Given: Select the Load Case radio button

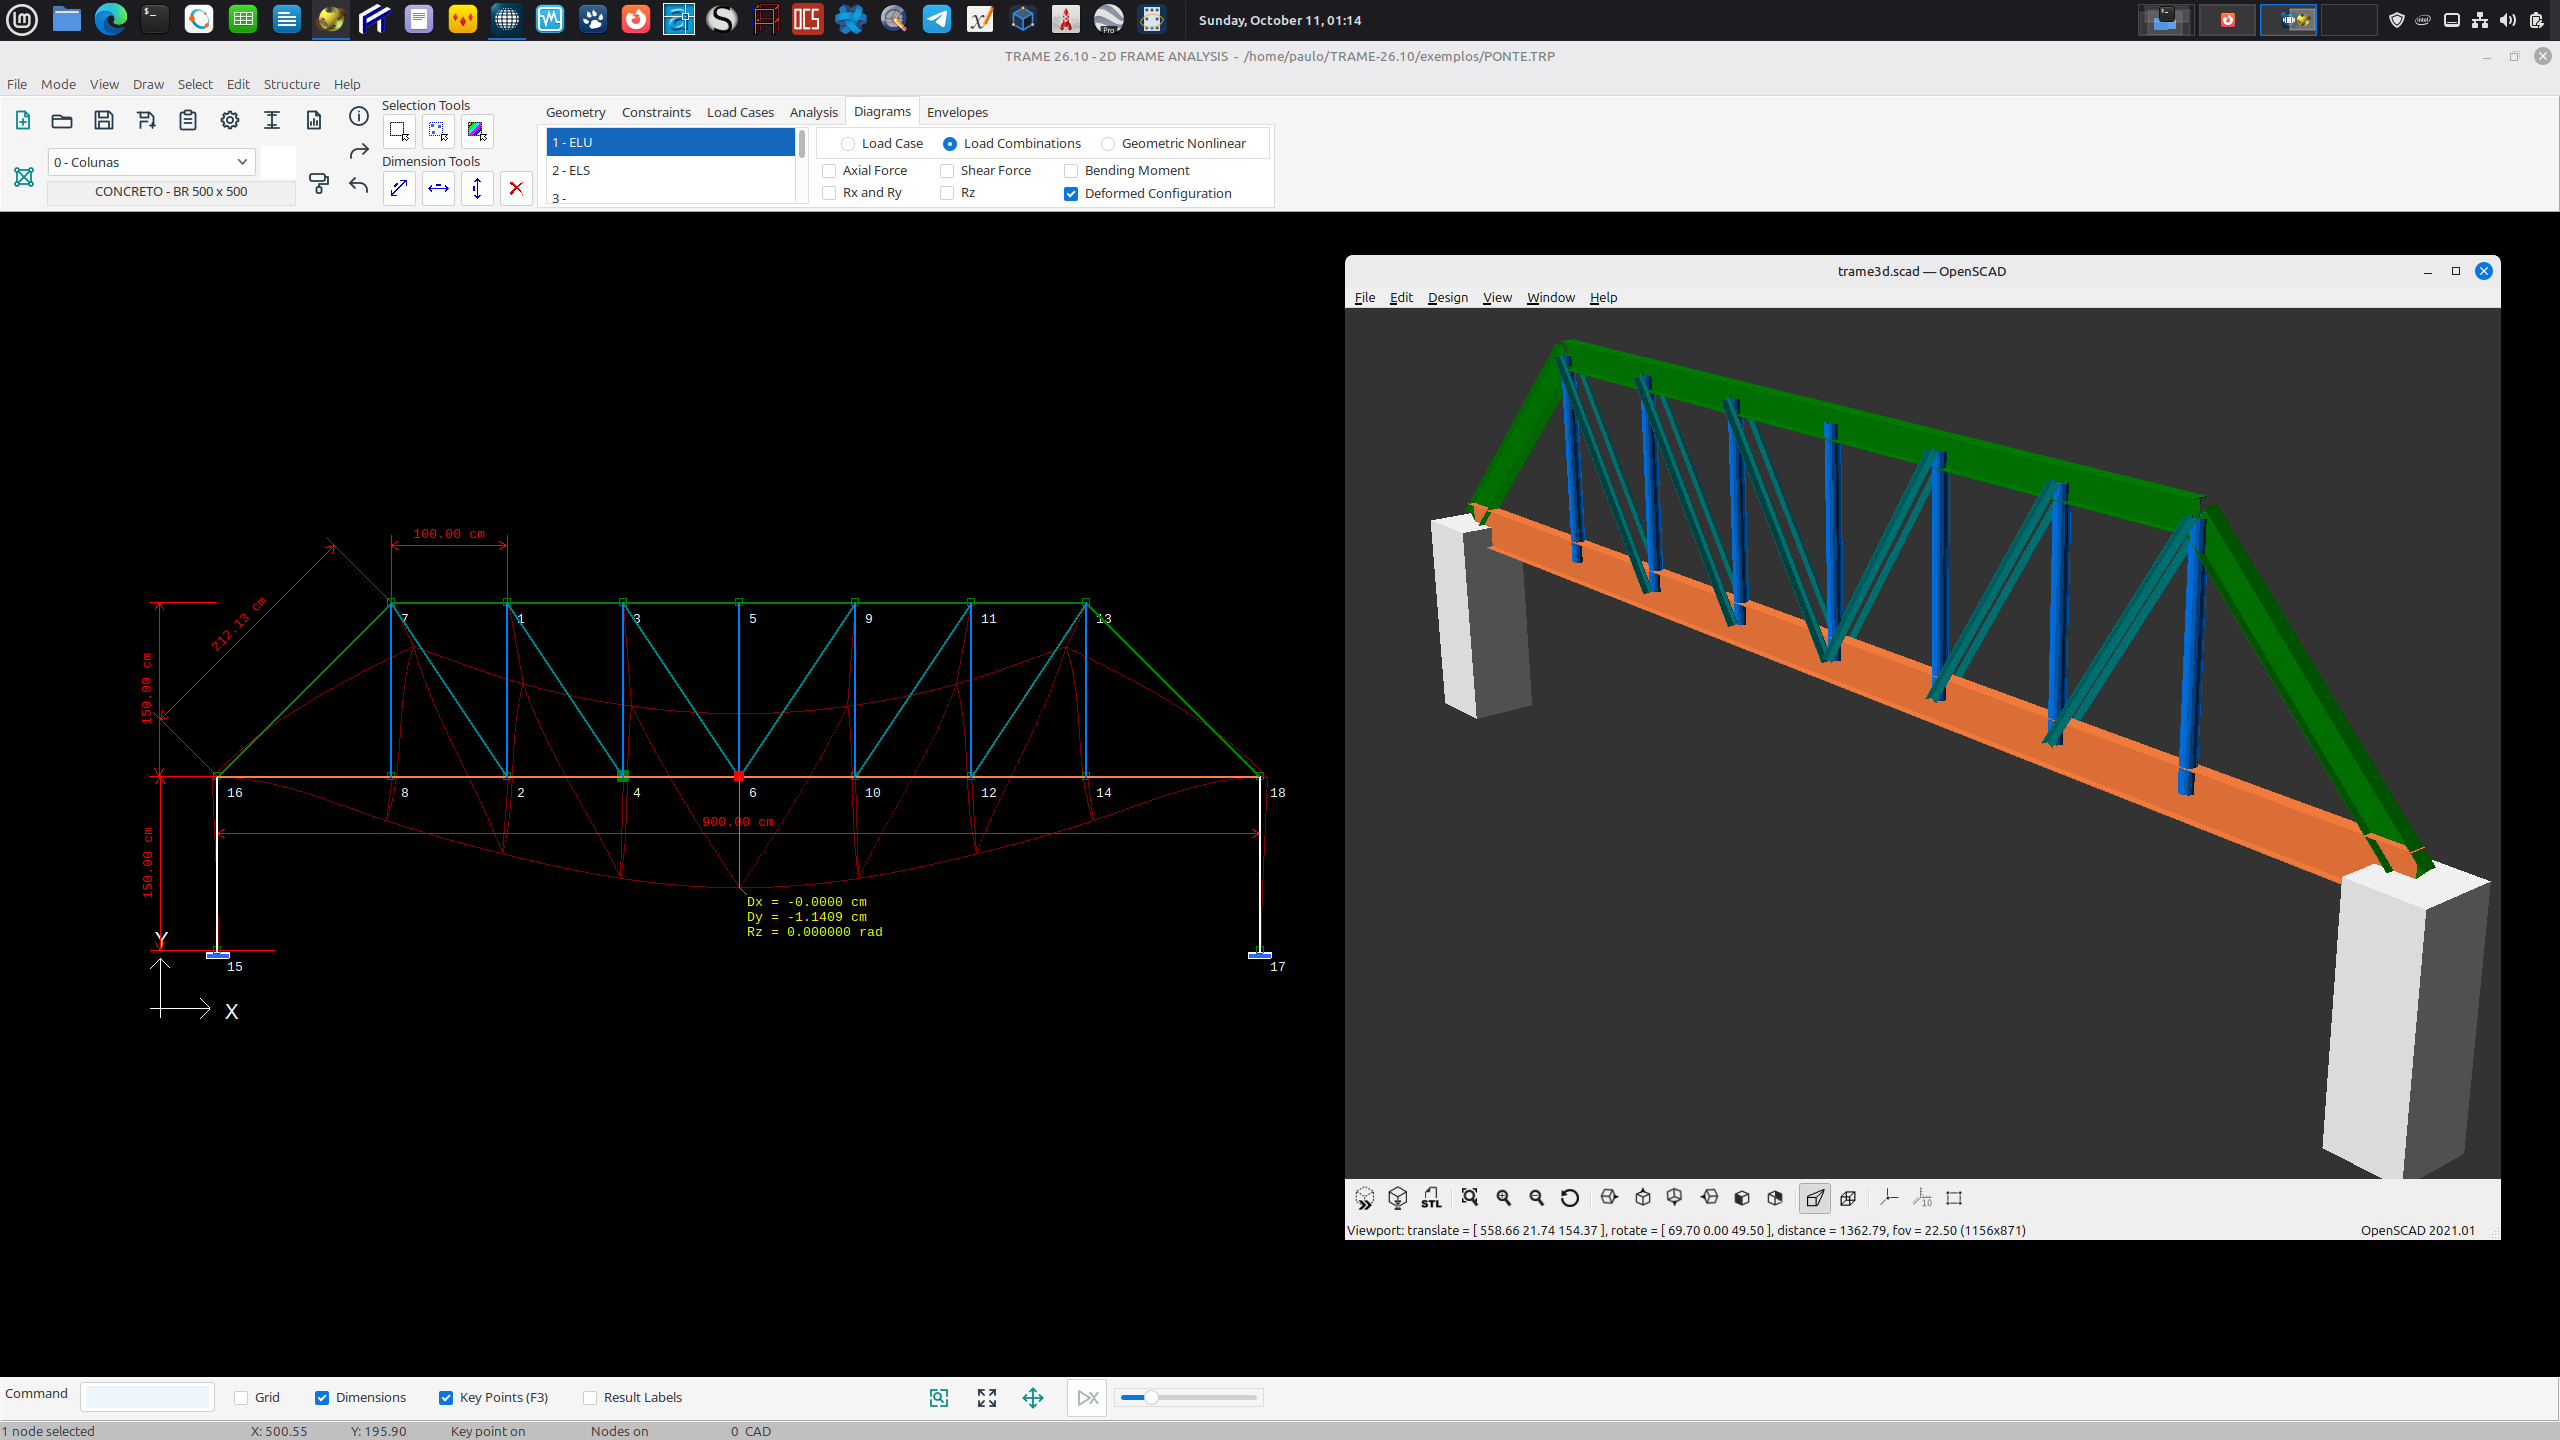Looking at the screenshot, I should [848, 144].
